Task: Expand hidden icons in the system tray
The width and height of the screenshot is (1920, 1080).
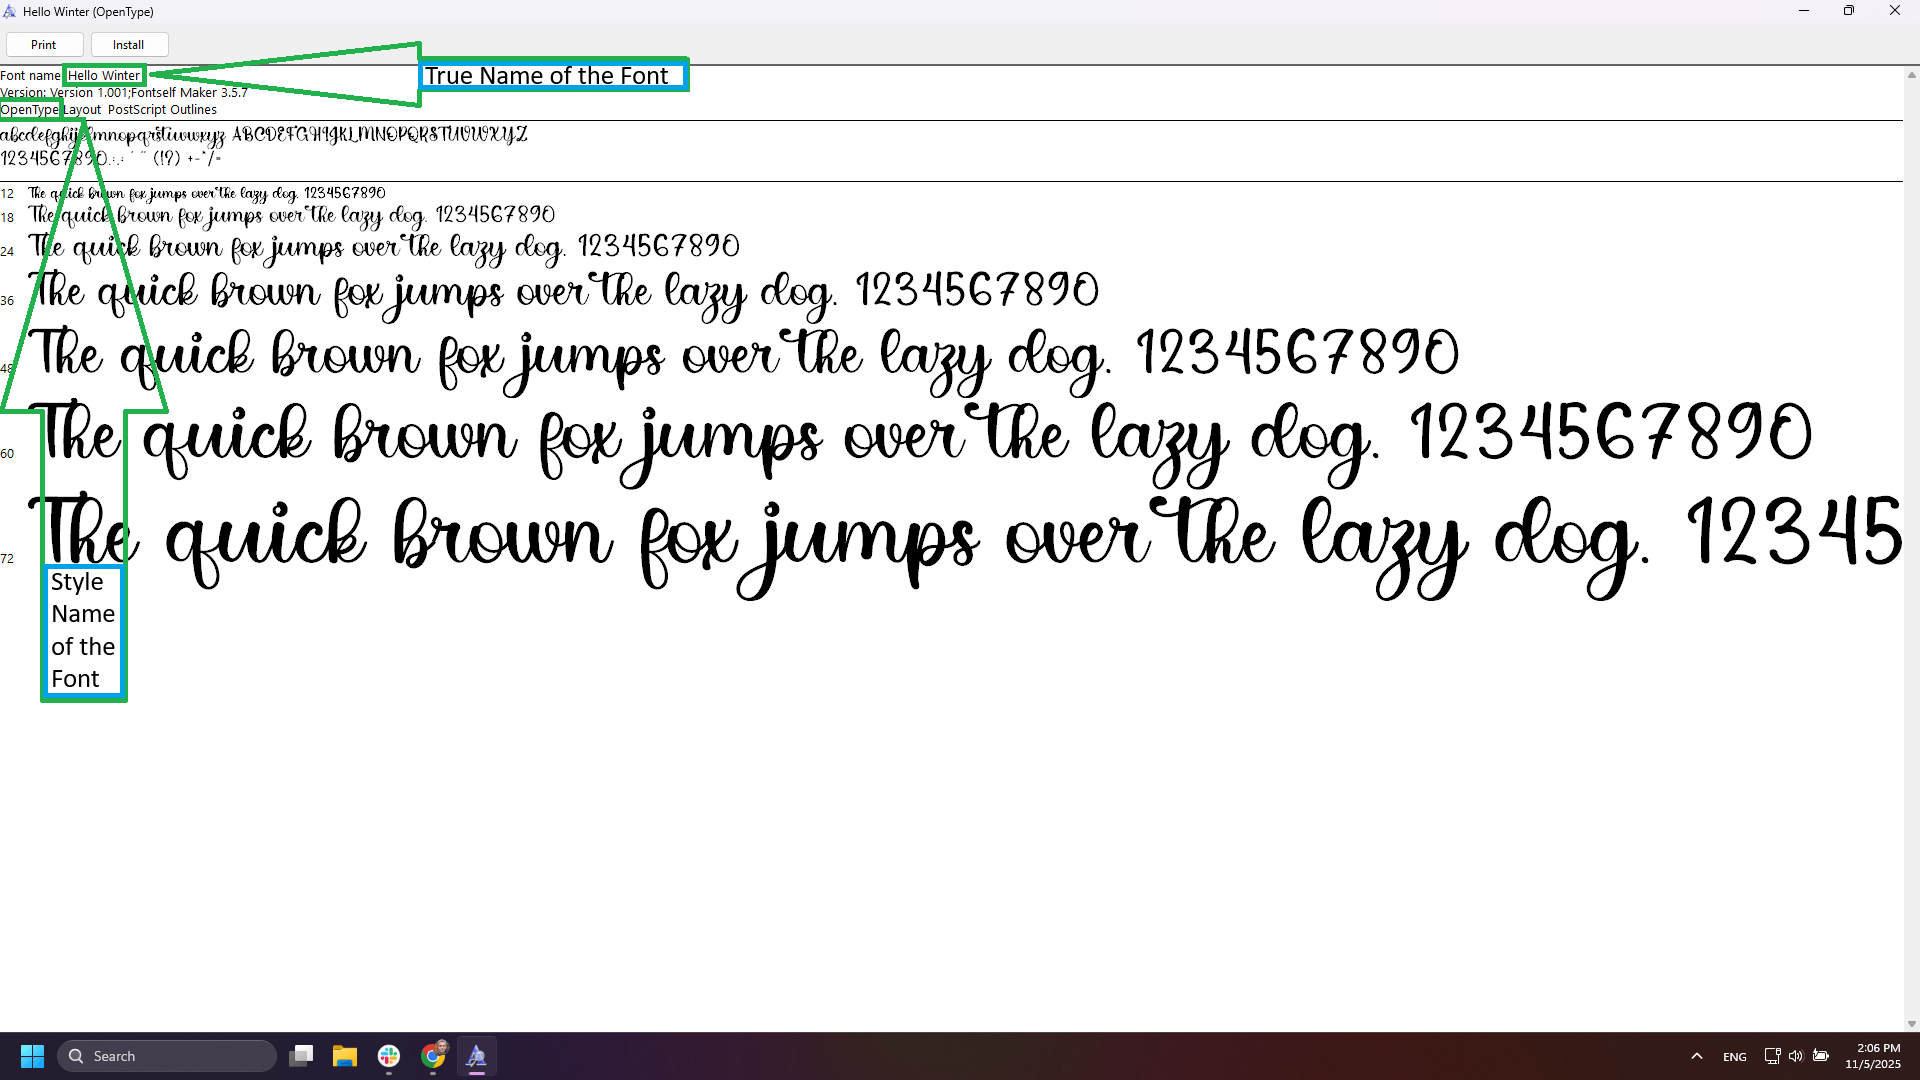Action: click(1697, 1055)
